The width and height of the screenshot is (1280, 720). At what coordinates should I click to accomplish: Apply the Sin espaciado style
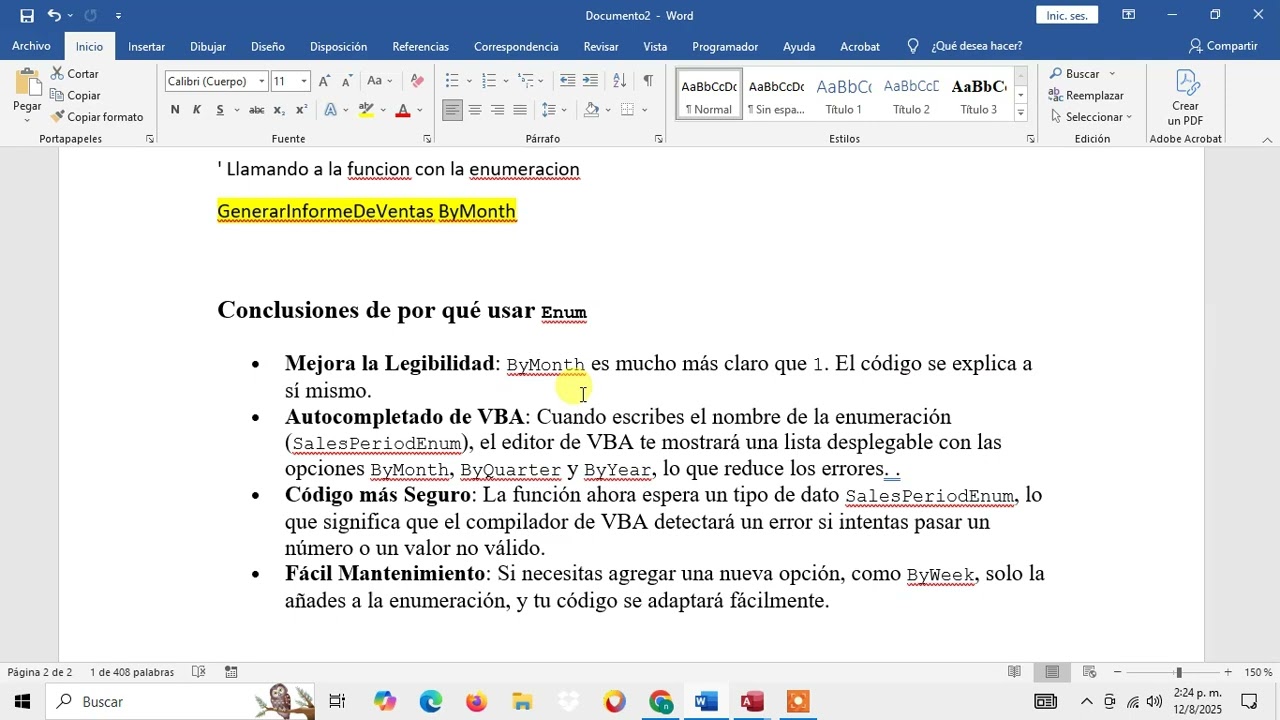776,95
